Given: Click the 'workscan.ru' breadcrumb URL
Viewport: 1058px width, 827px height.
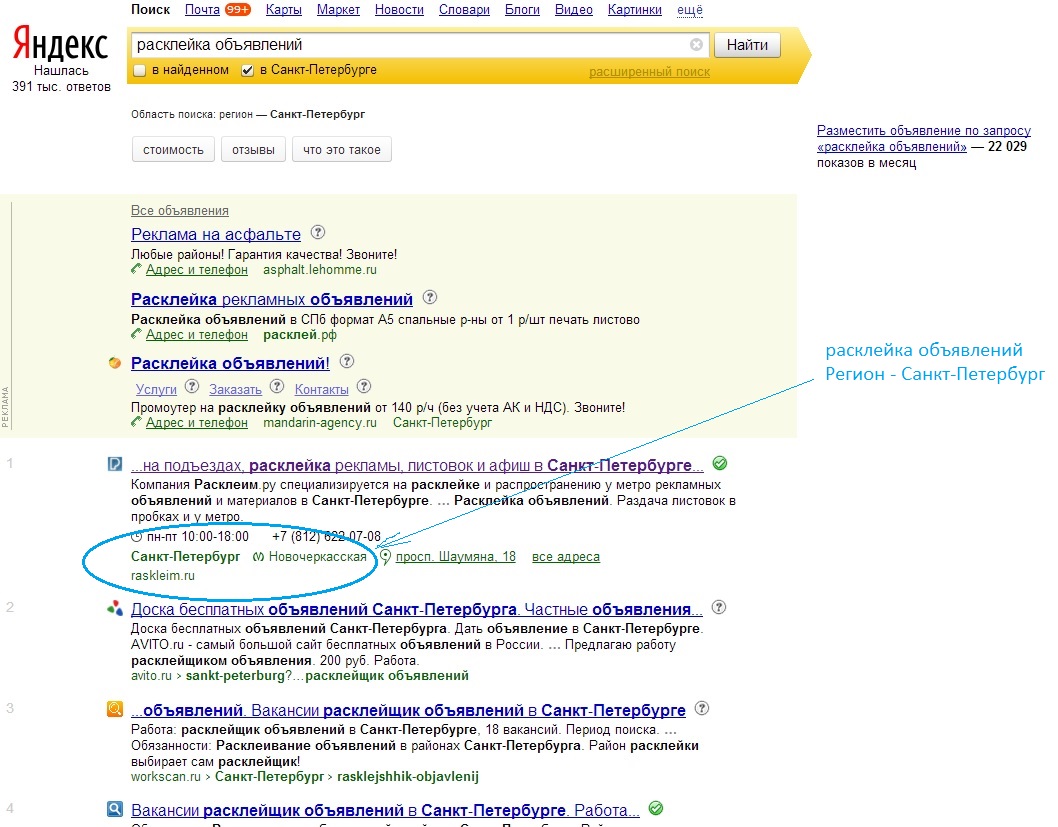Looking at the screenshot, I should [166, 776].
